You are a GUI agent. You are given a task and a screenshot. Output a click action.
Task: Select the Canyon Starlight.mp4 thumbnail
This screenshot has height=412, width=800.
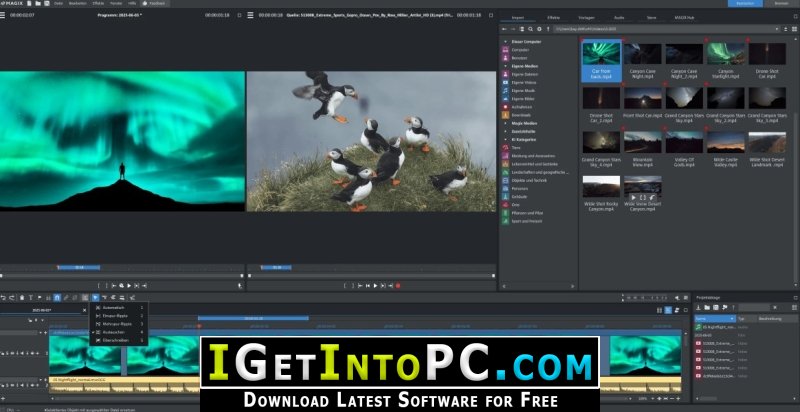[726, 54]
